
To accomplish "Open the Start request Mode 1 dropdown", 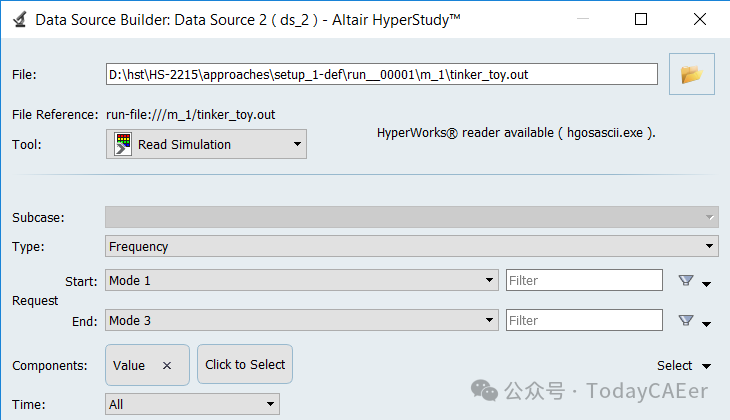I will 302,280.
